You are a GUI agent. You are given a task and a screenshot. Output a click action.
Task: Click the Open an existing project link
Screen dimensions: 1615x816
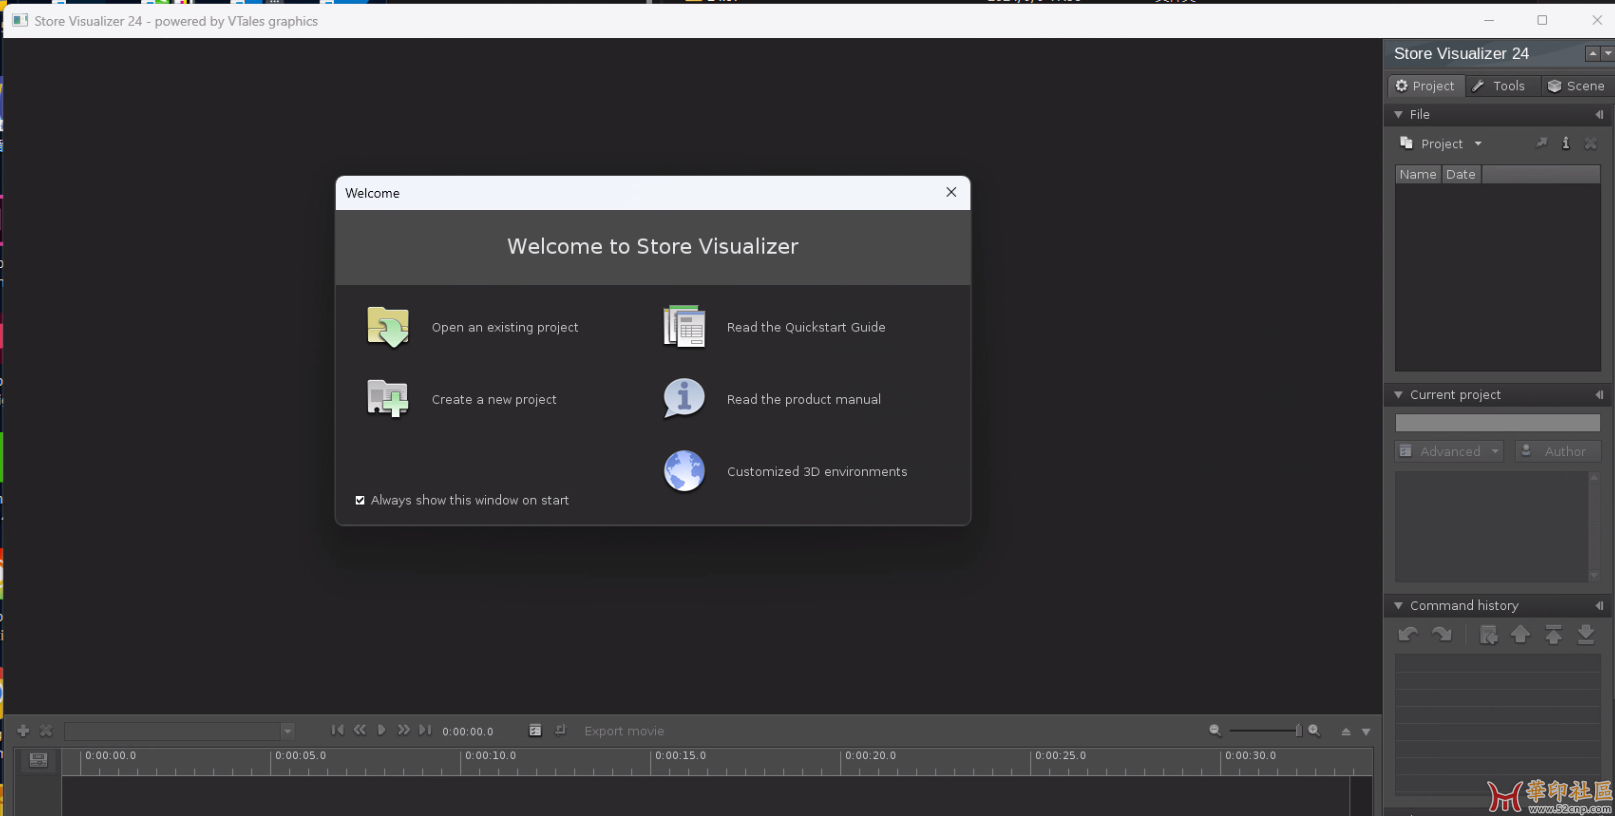coord(505,327)
